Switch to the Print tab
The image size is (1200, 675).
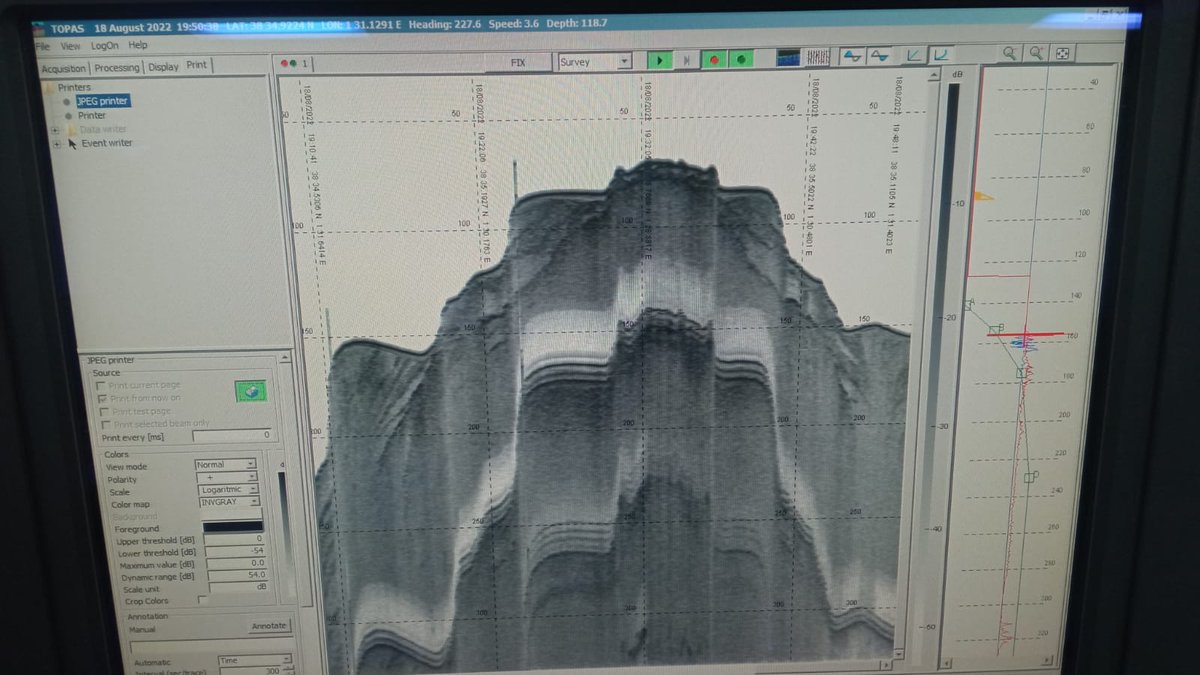pos(197,65)
